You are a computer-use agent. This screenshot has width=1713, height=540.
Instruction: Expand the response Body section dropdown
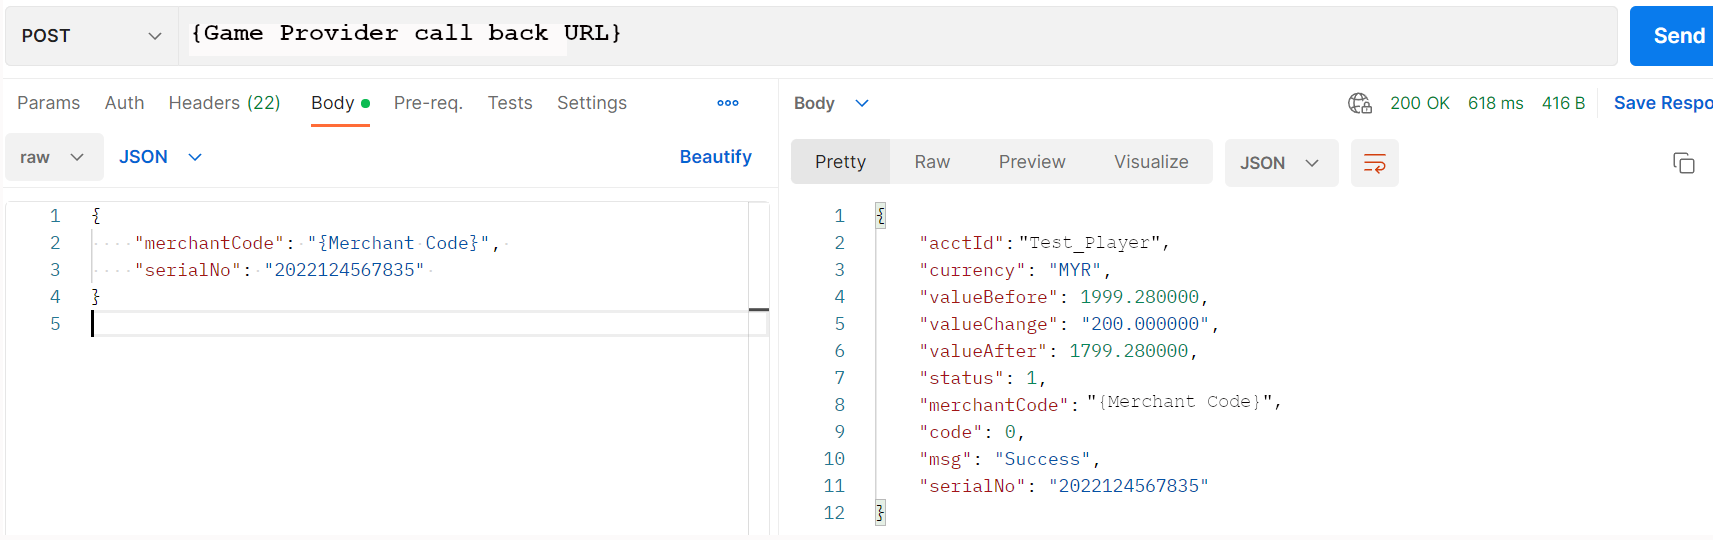click(831, 103)
